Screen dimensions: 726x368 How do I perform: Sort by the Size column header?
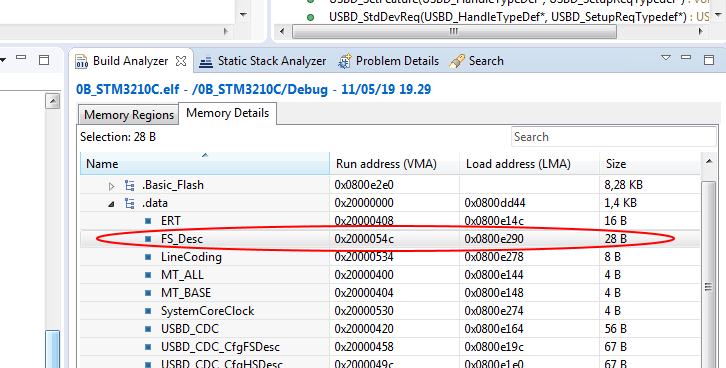(650, 163)
